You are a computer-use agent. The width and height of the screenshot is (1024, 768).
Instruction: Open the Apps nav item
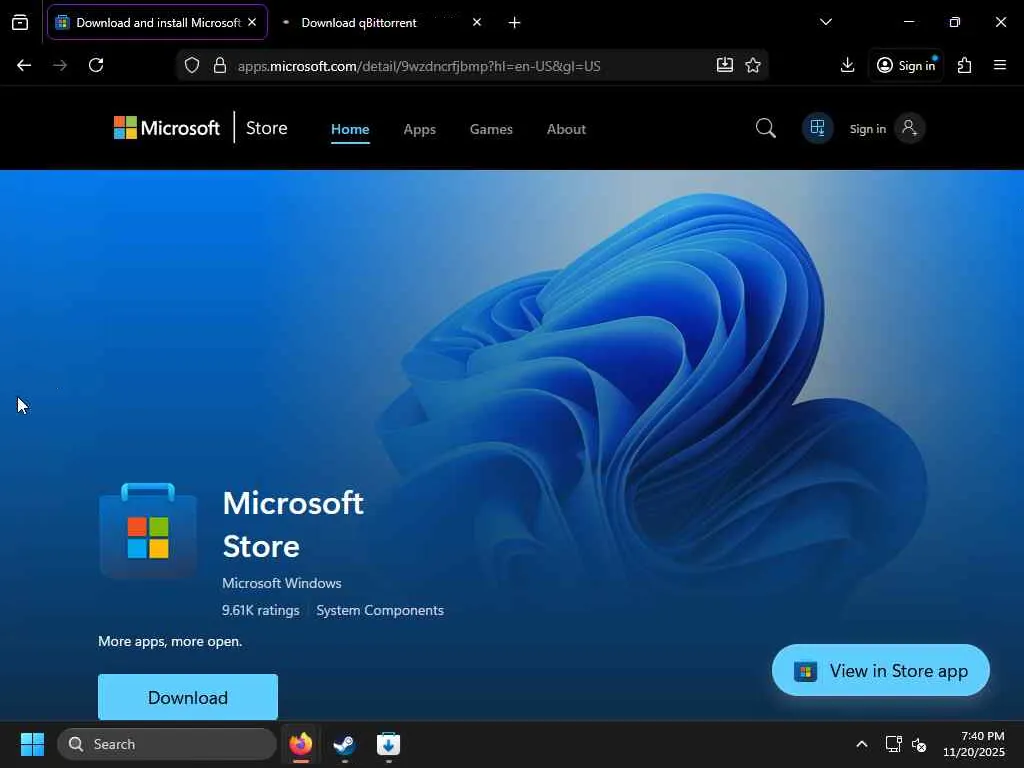(x=419, y=129)
